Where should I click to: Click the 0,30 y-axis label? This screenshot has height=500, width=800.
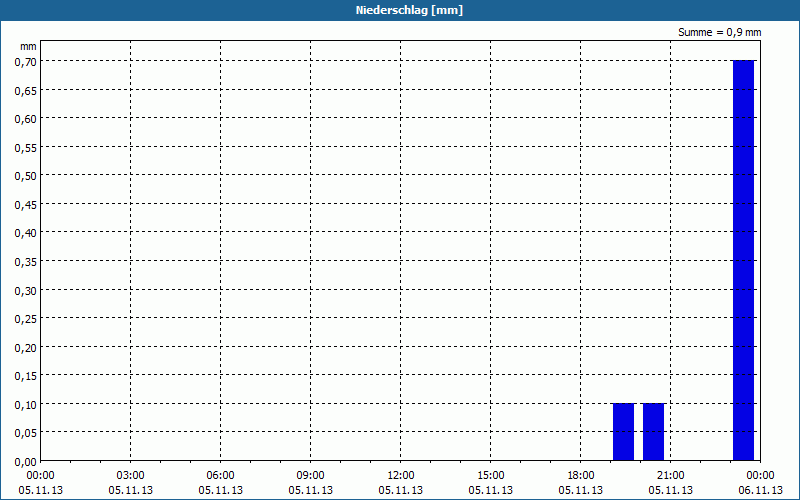click(x=26, y=290)
